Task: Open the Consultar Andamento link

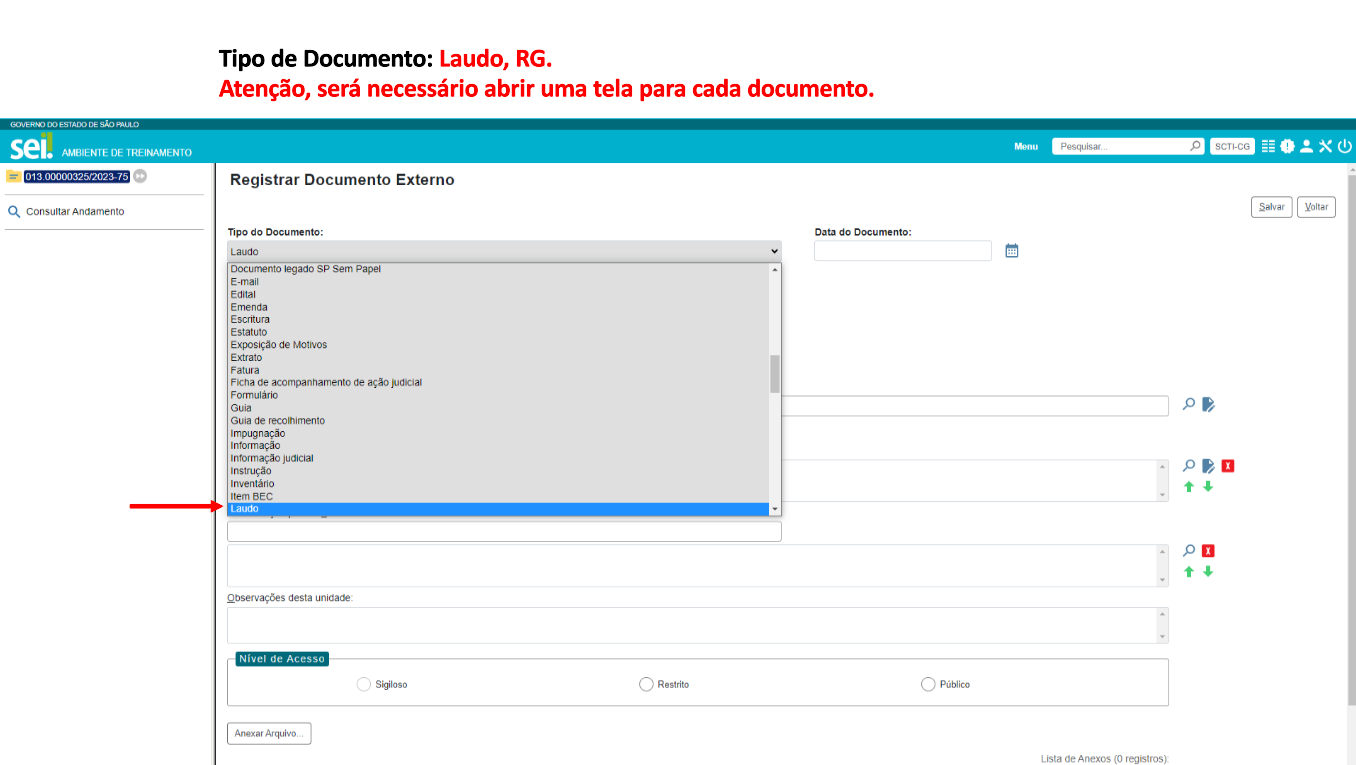Action: 75,212
